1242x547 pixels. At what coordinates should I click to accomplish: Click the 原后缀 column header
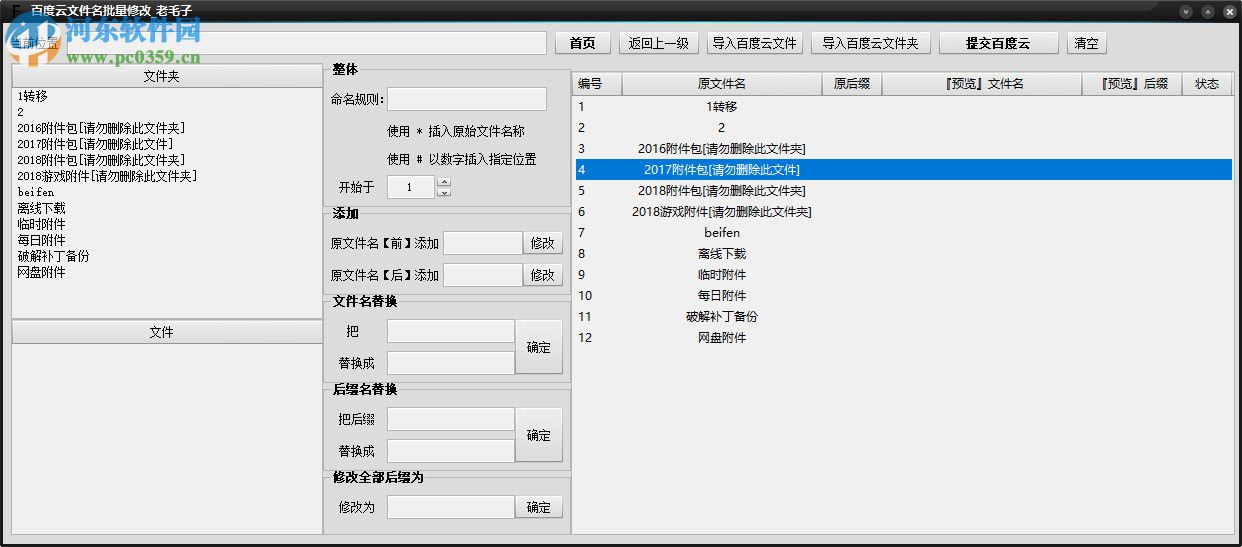(x=852, y=84)
